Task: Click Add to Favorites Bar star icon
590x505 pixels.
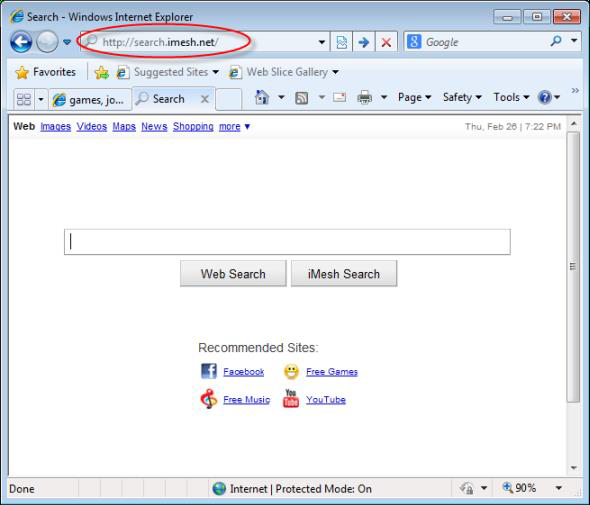Action: pyautogui.click(x=101, y=72)
